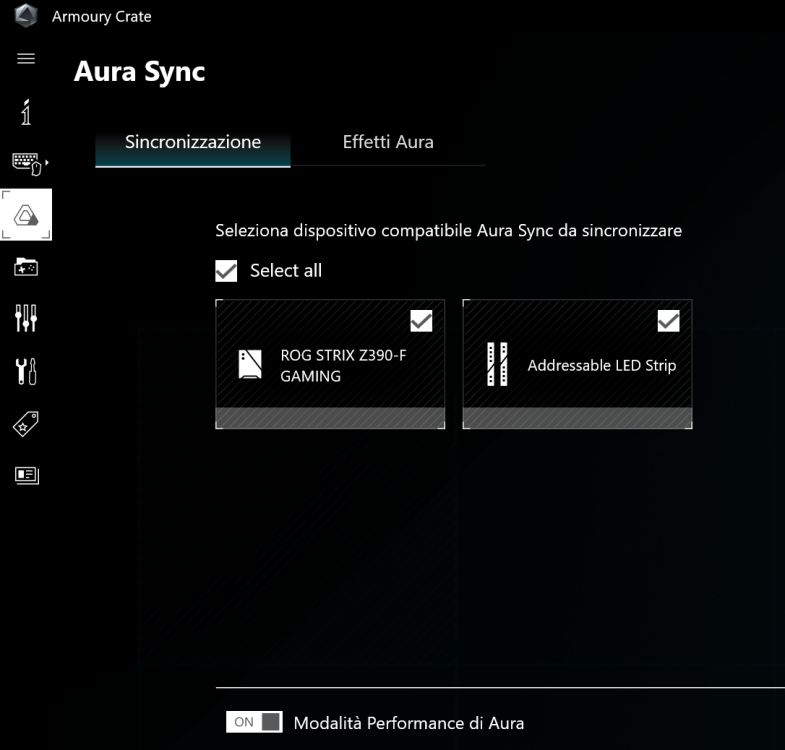Switch to the Effetti Aura tab
This screenshot has width=785, height=750.
pyautogui.click(x=388, y=143)
